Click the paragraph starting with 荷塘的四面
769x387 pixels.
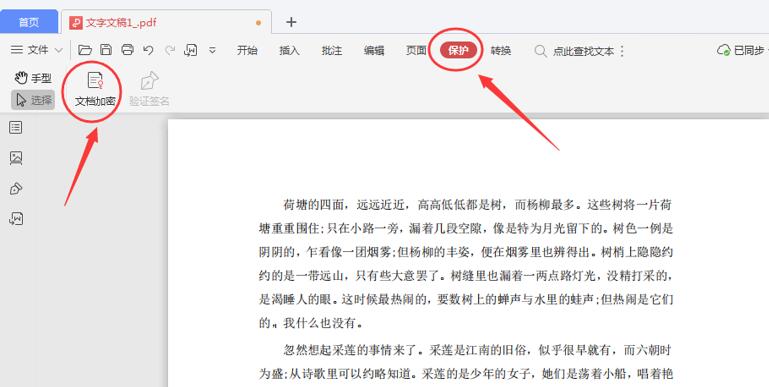coord(466,264)
